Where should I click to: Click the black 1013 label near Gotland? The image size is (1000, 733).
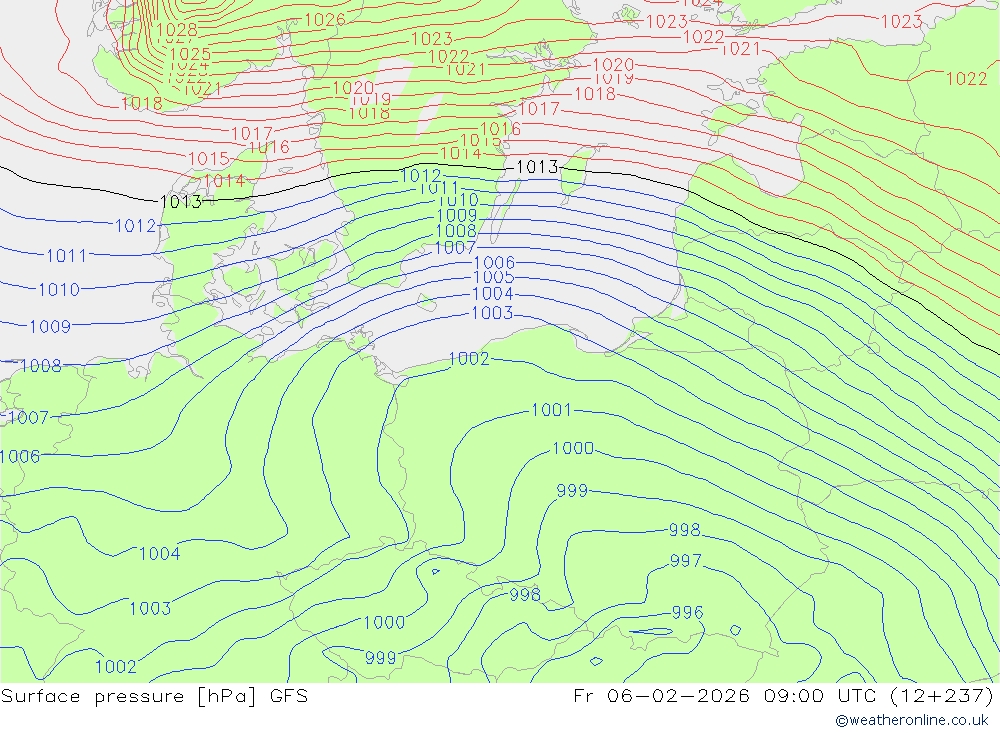(x=537, y=167)
